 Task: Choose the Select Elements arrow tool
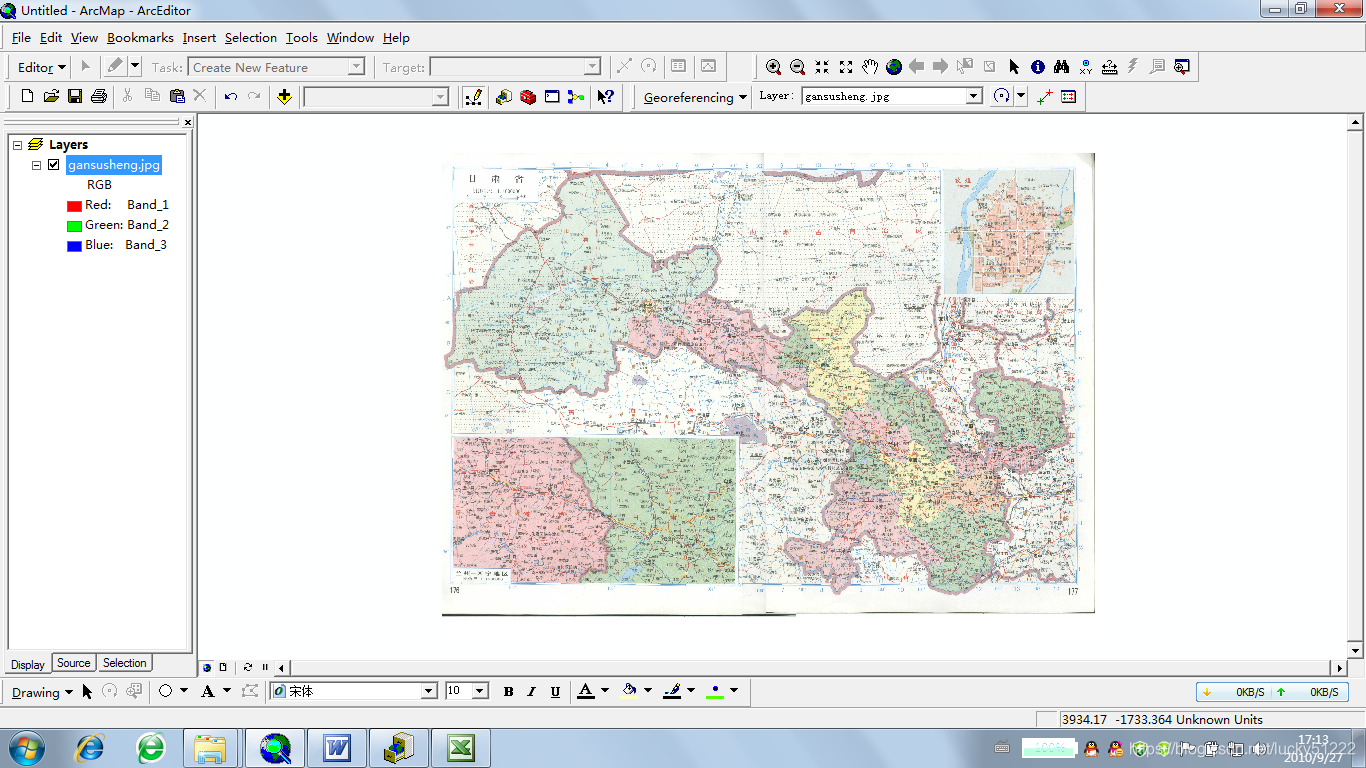[x=1014, y=67]
